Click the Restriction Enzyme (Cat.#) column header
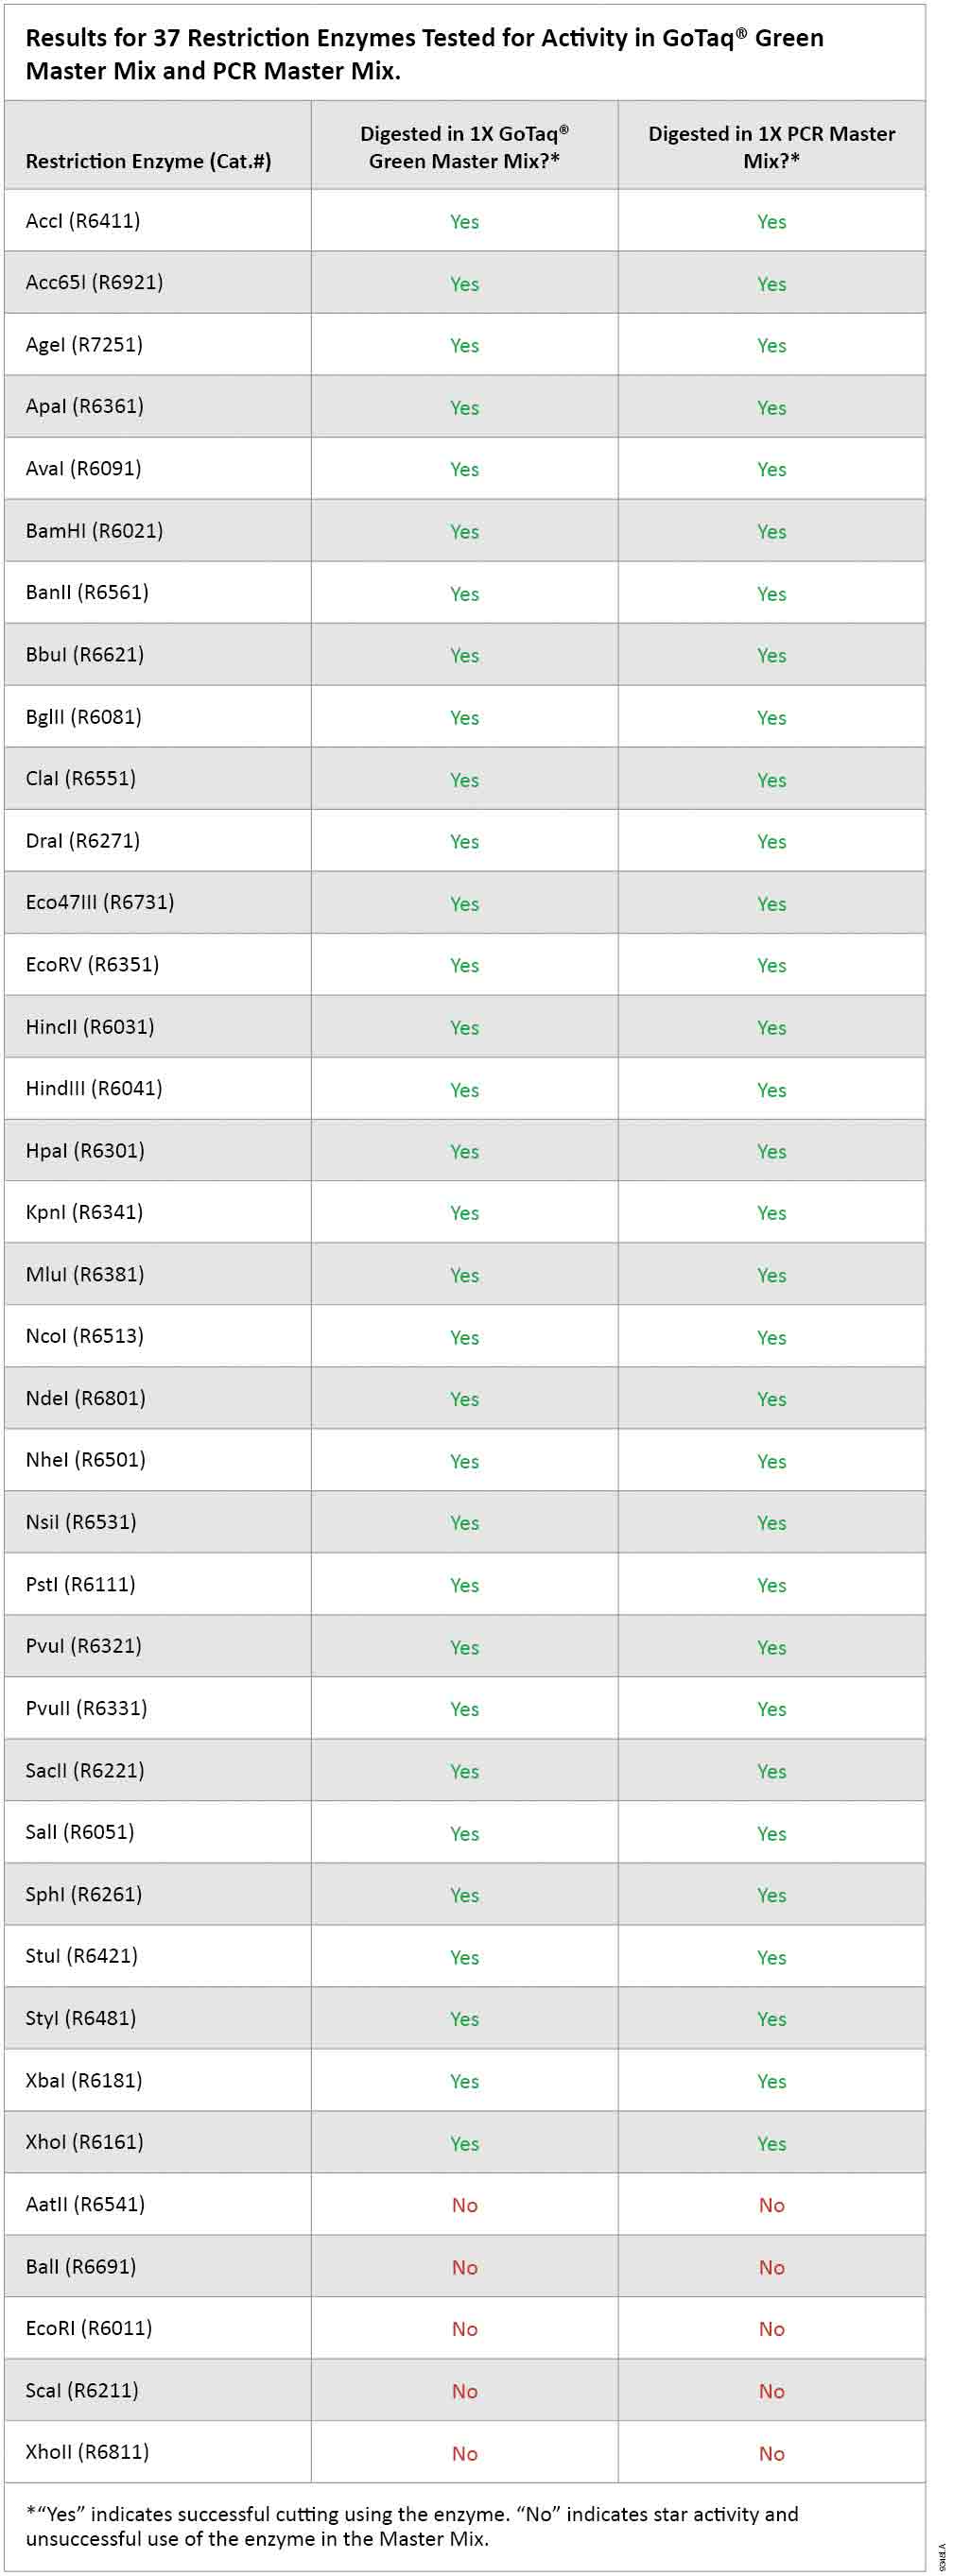 [148, 161]
